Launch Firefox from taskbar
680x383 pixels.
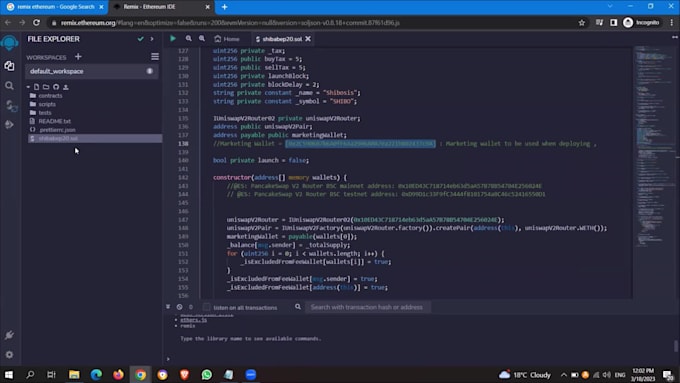click(x=118, y=374)
